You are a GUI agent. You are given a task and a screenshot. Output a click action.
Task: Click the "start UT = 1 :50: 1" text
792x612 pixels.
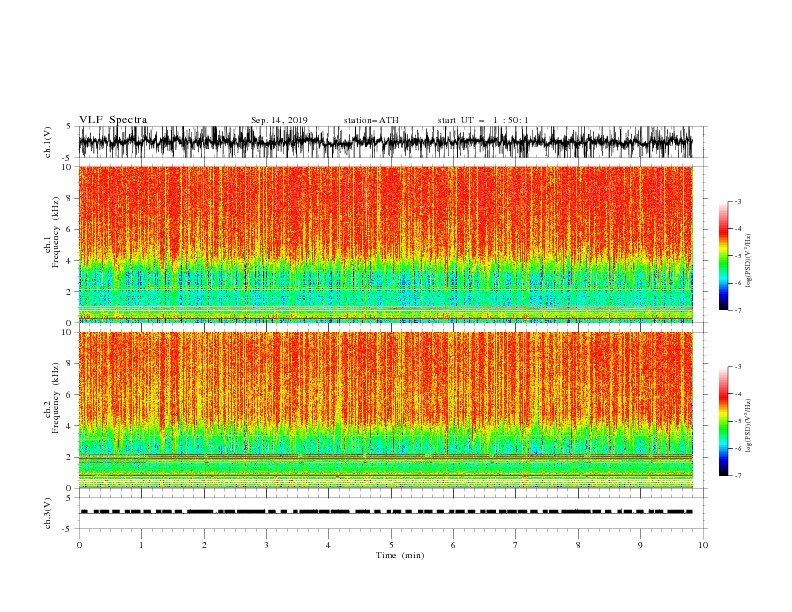[x=483, y=120]
